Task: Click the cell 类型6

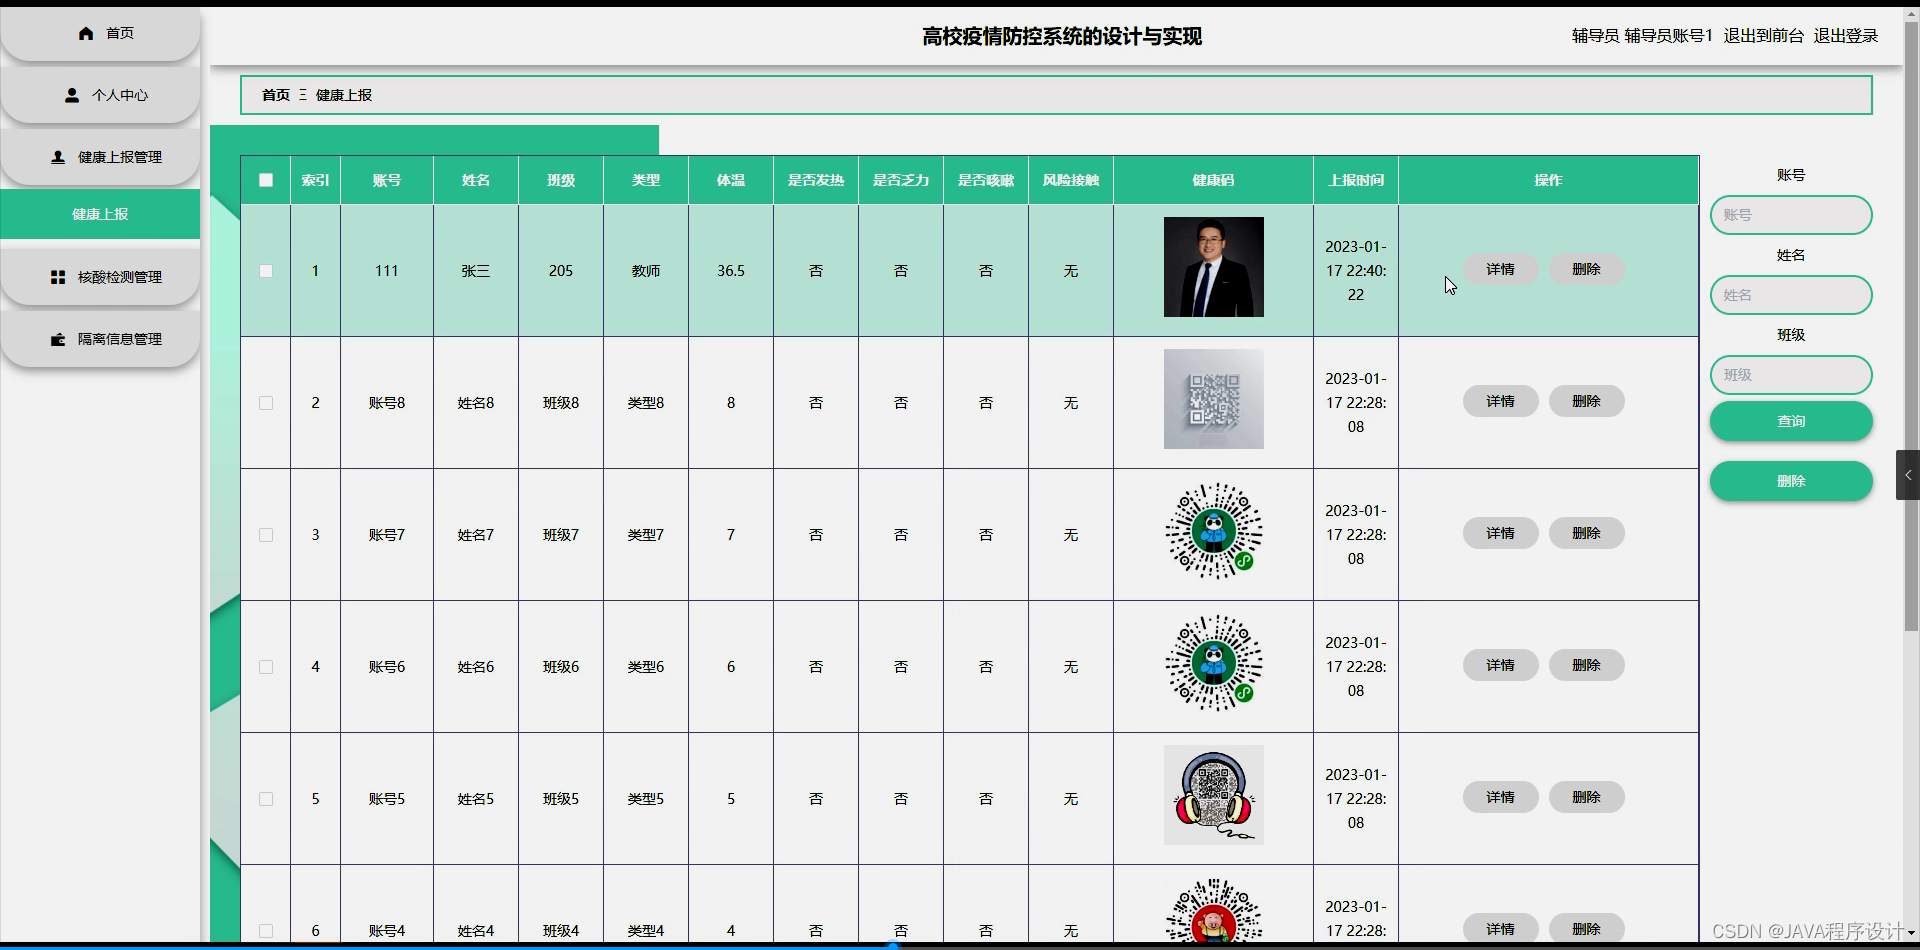Action: coord(646,667)
